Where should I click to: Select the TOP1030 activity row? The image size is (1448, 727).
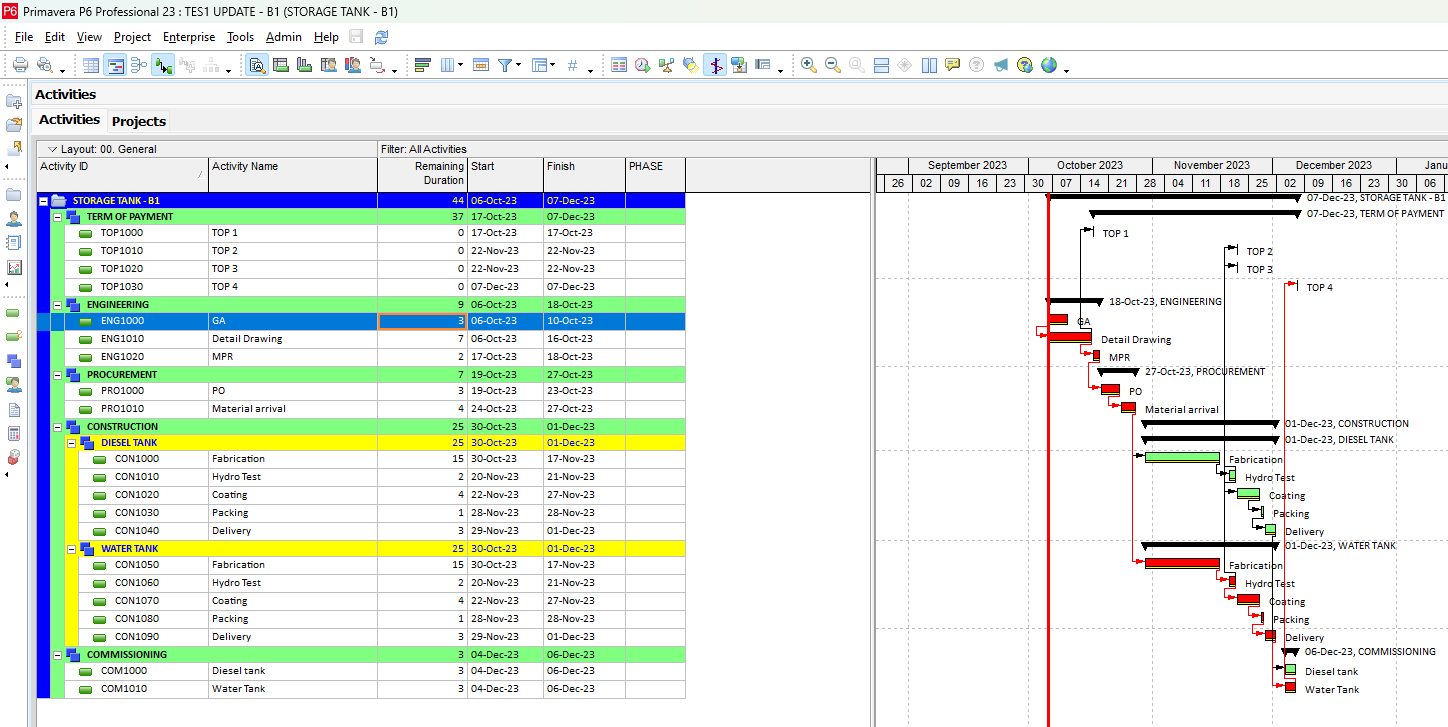tap(122, 287)
